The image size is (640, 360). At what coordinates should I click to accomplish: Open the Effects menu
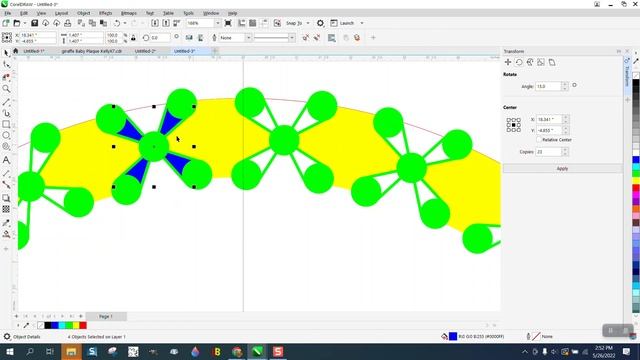click(x=105, y=13)
